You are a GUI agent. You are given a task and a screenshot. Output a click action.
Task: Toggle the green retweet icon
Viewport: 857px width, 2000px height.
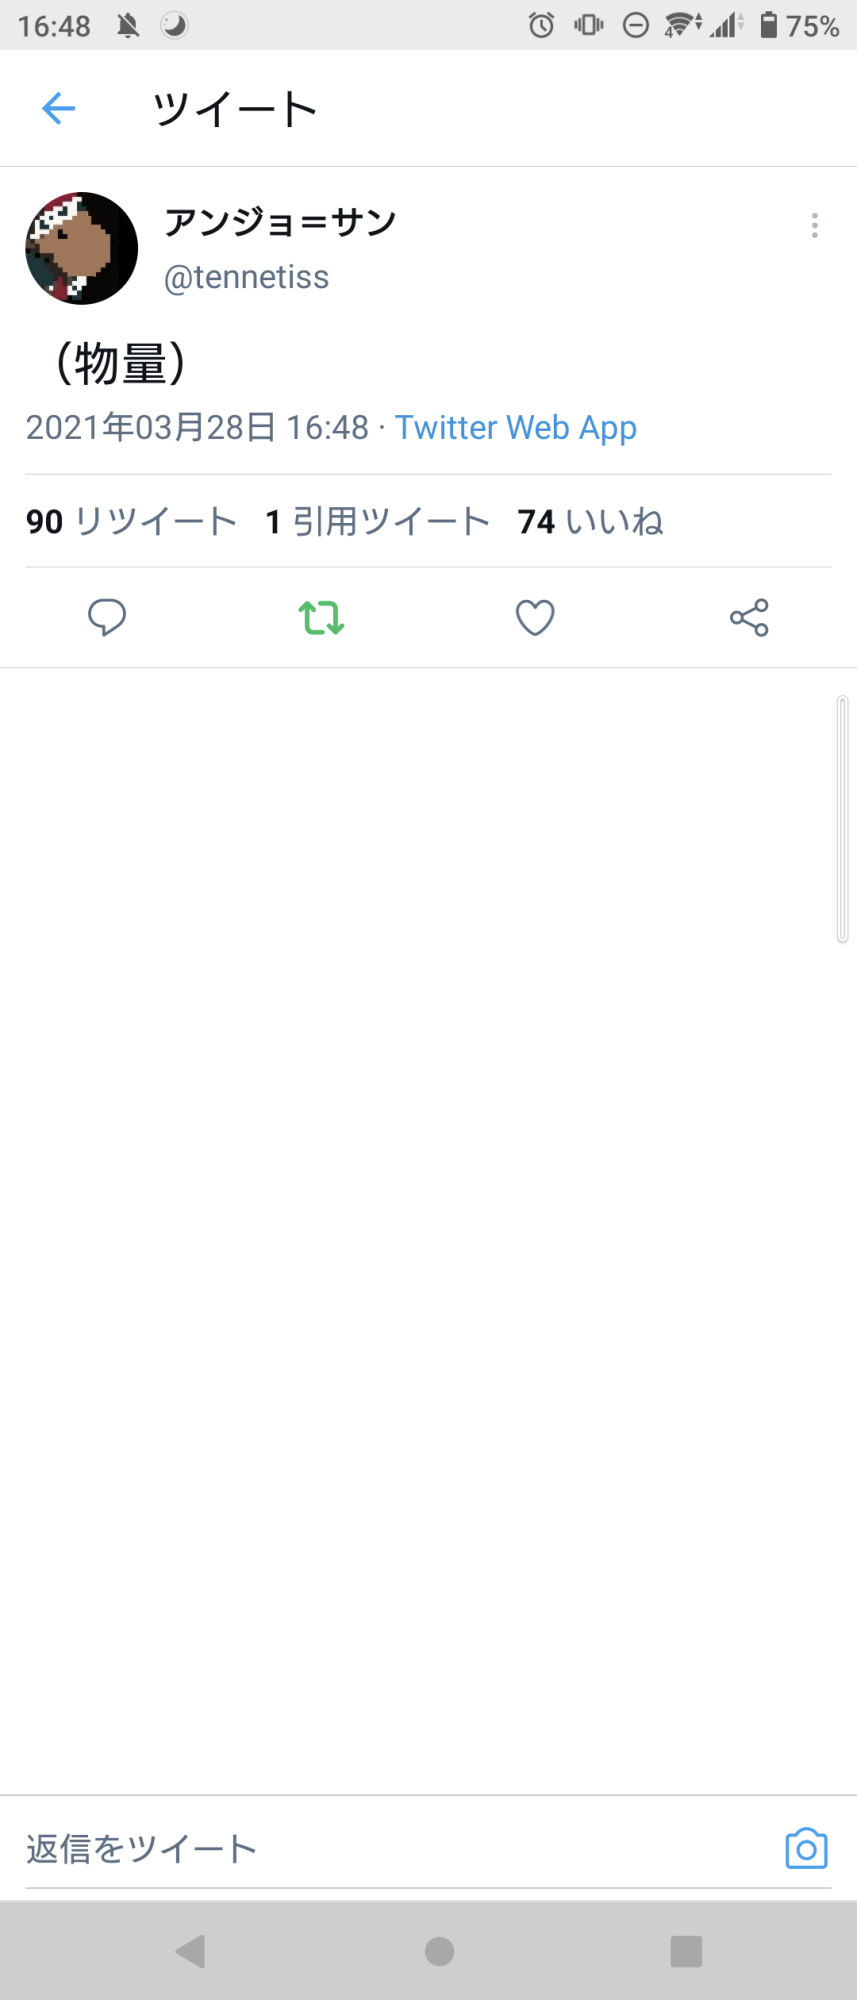point(321,617)
